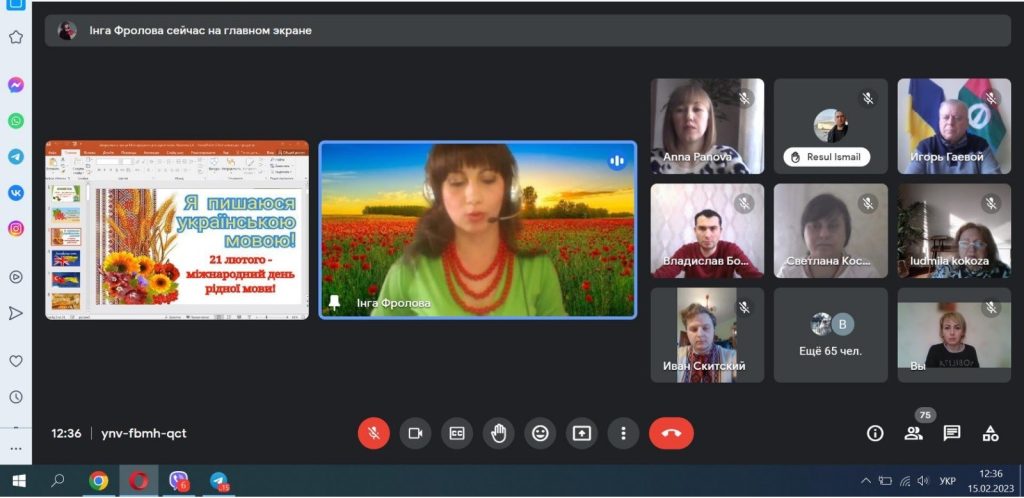Toggle the camera on or off
The width and height of the screenshot is (1024, 498).
click(415, 433)
